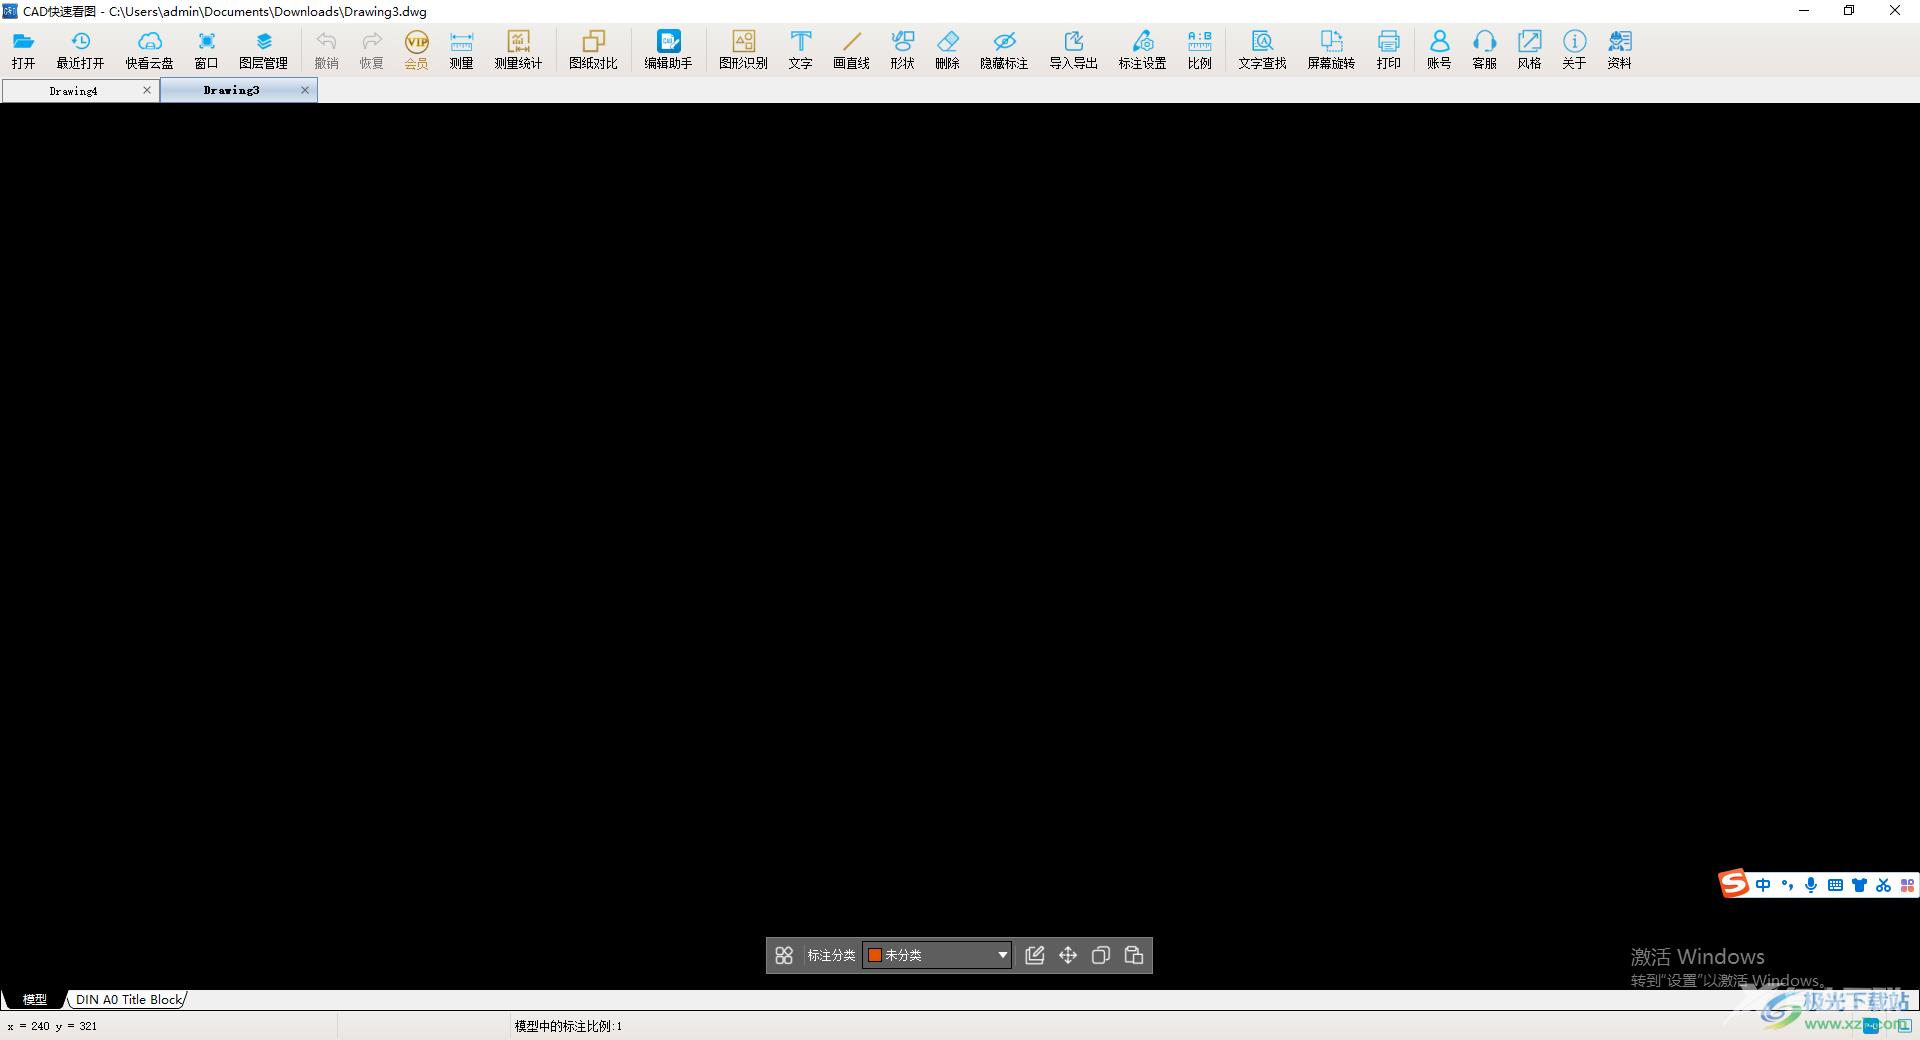Activate the 窗口 window zoom tool

[206, 49]
